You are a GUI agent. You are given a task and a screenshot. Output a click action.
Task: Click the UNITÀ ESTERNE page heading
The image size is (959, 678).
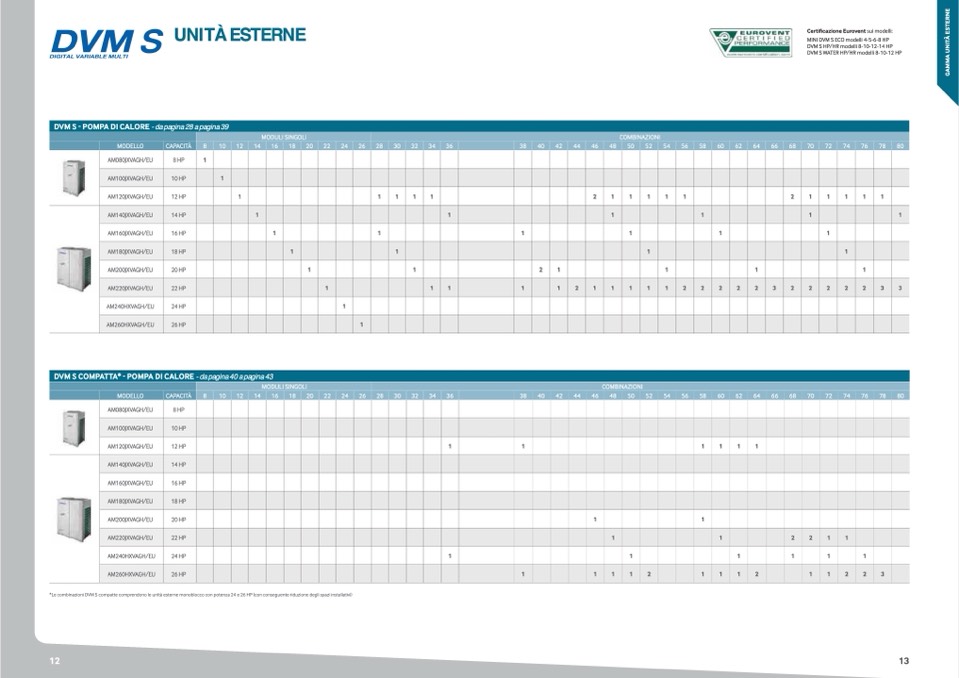(240, 36)
